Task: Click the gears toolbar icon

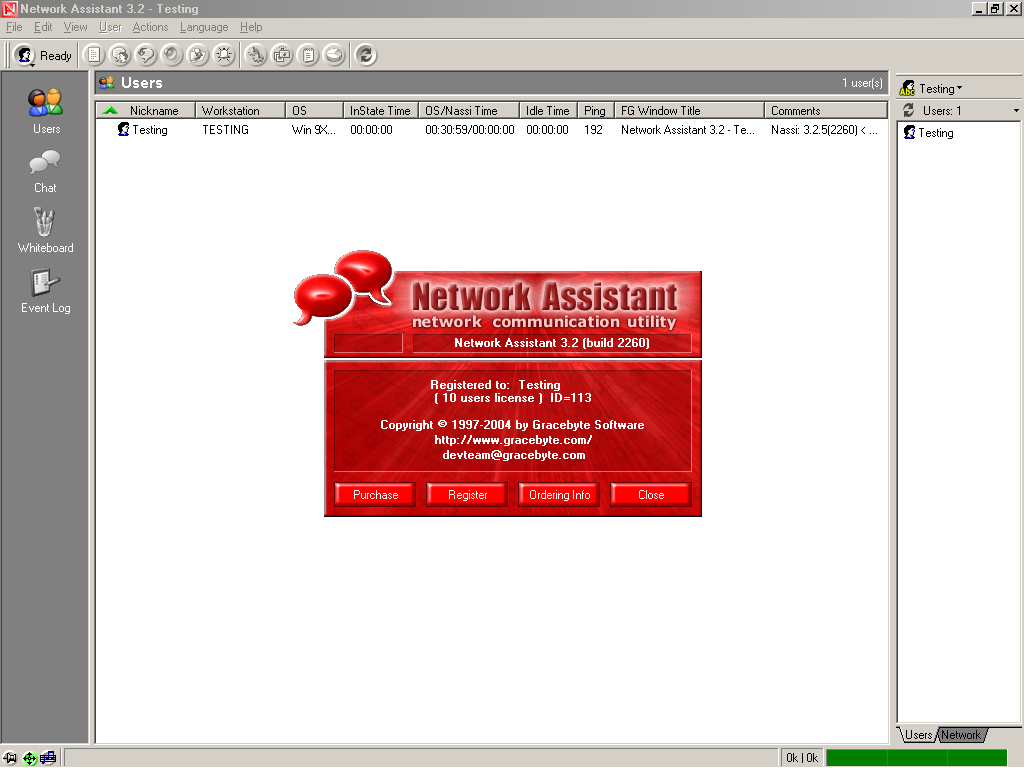Action: (256, 55)
